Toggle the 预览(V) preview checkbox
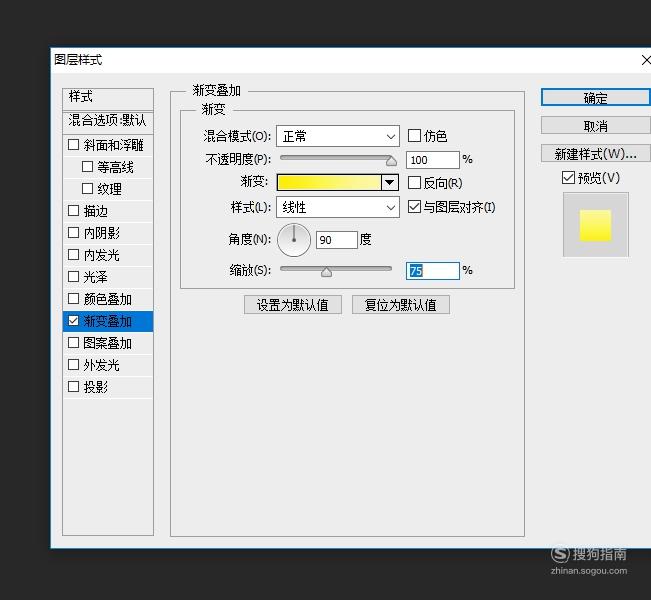The height and width of the screenshot is (600, 651). tap(568, 178)
